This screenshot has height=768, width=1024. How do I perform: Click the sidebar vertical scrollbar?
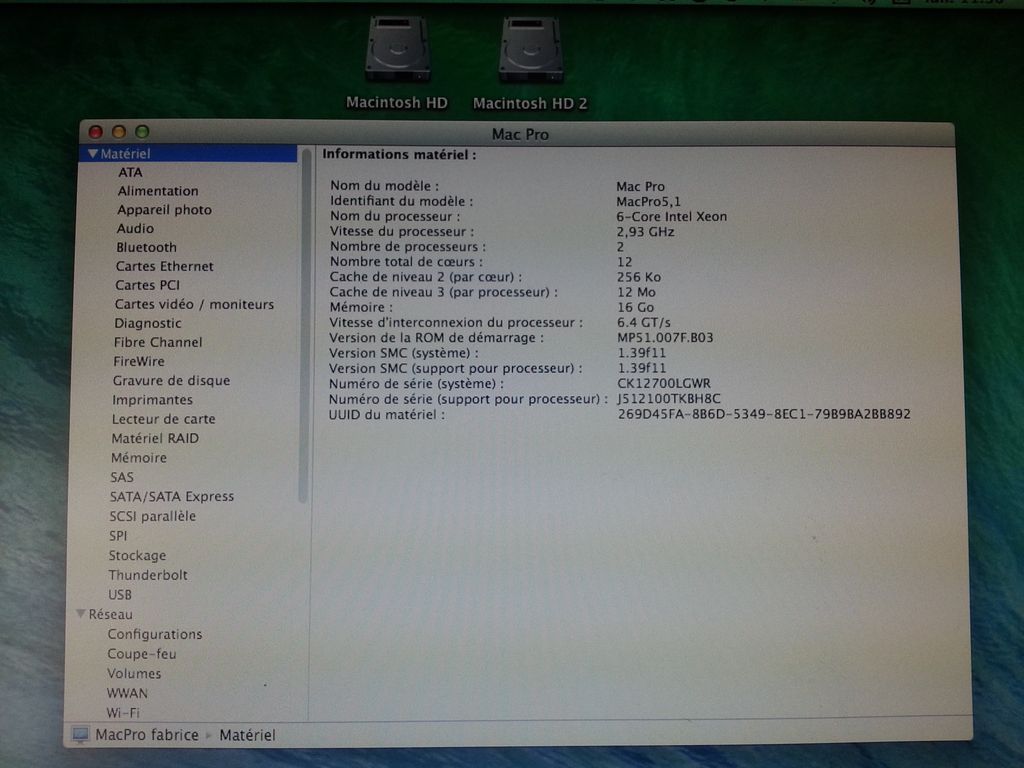303,327
